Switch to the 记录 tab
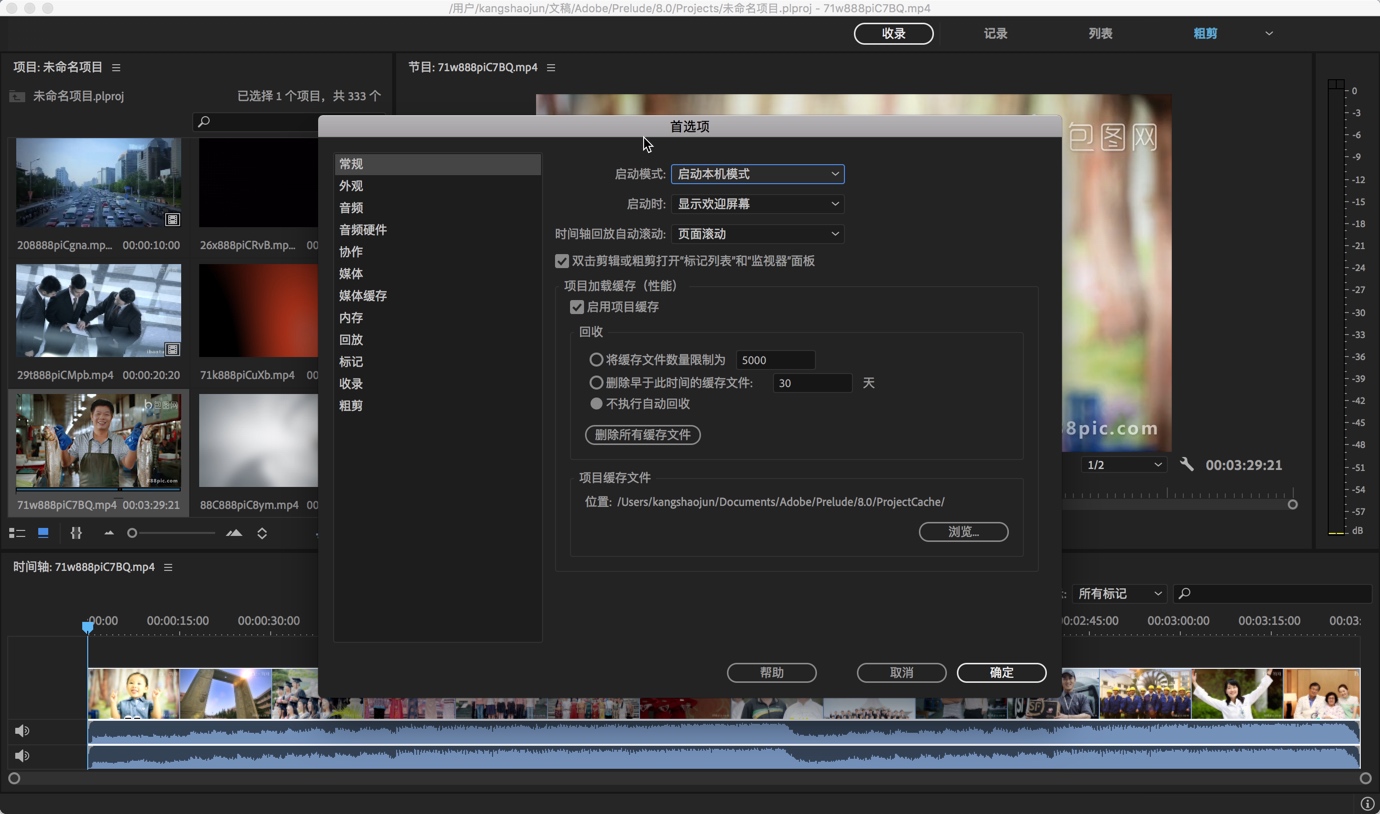 [x=995, y=33]
